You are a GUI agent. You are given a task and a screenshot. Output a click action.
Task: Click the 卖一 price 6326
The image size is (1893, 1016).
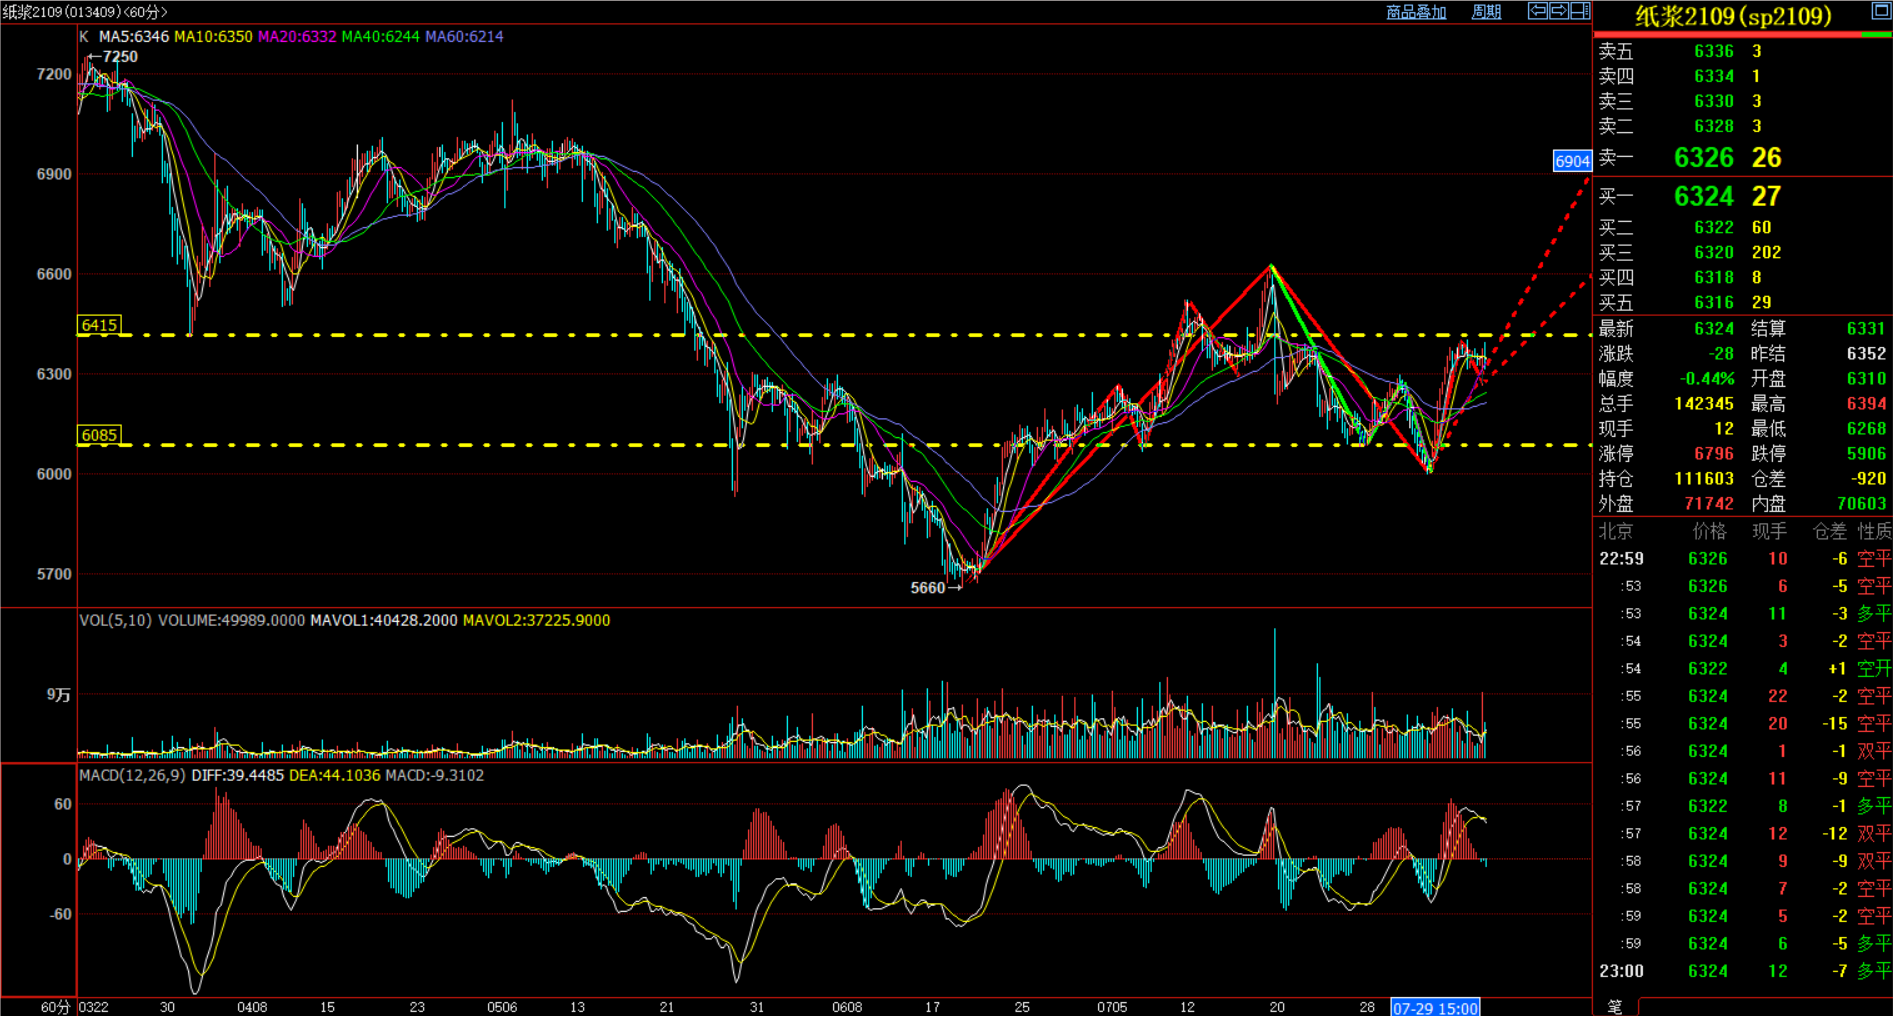[1704, 158]
